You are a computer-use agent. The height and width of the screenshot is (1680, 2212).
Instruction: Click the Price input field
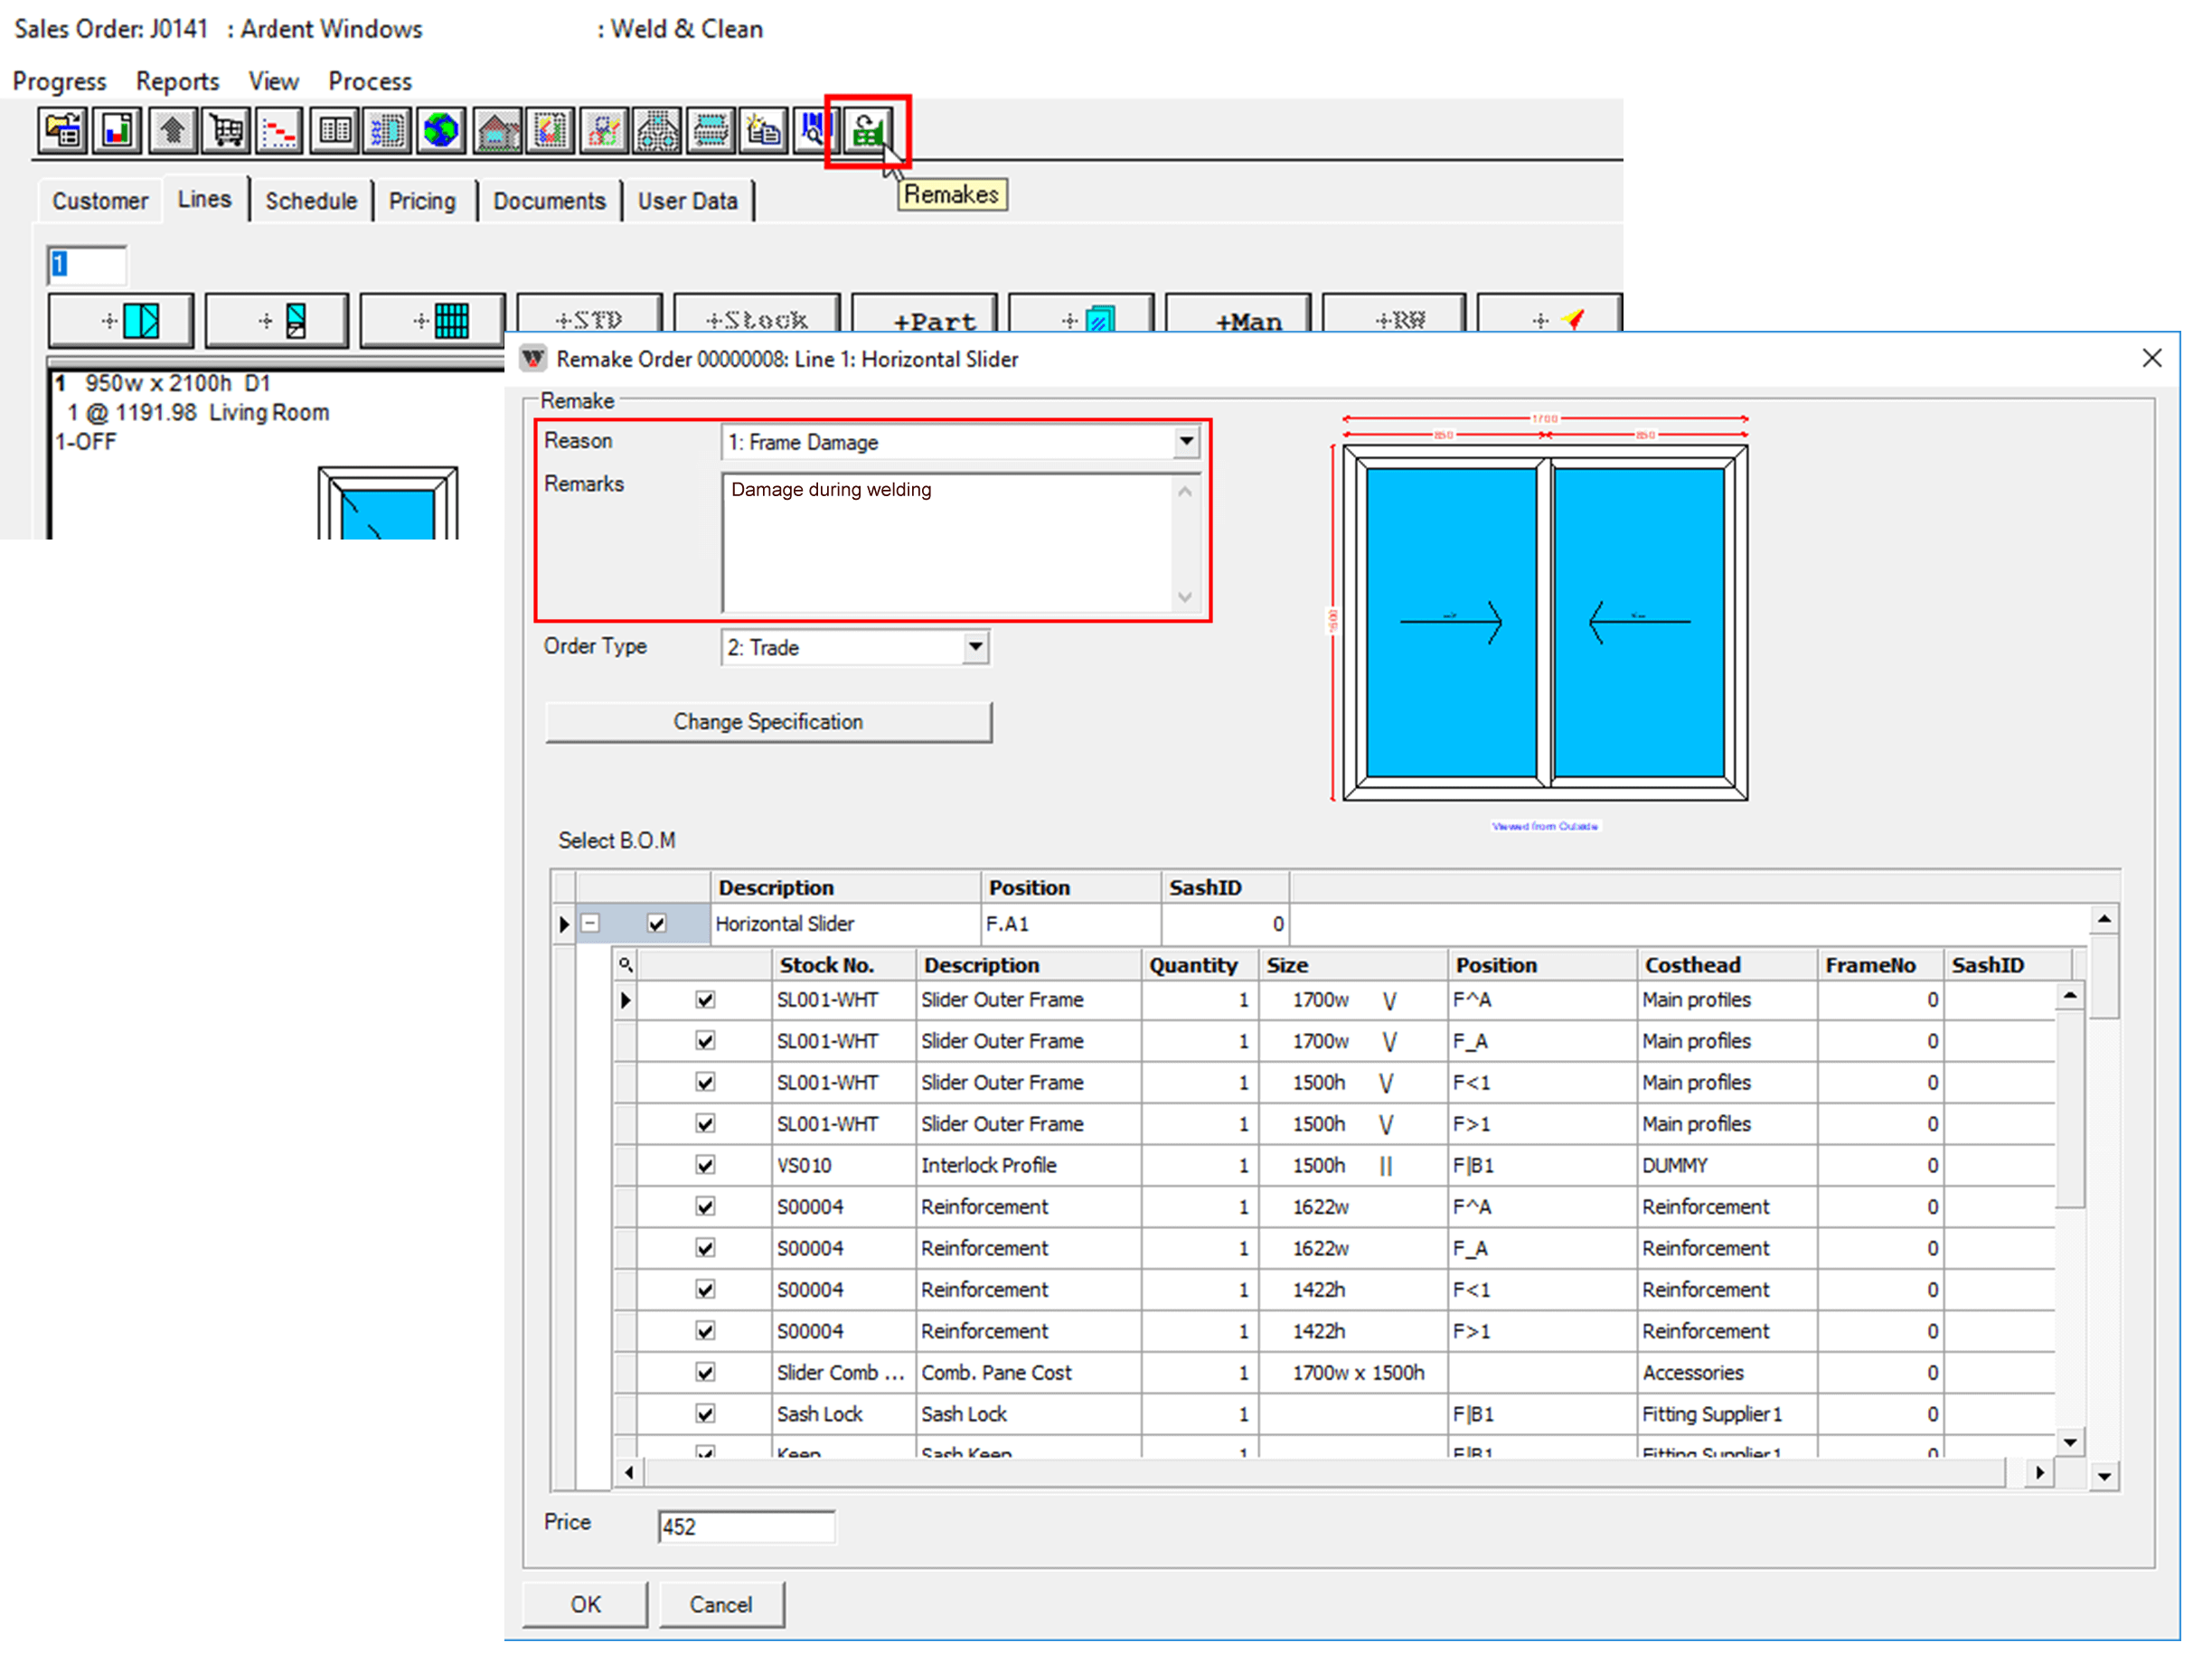(745, 1526)
